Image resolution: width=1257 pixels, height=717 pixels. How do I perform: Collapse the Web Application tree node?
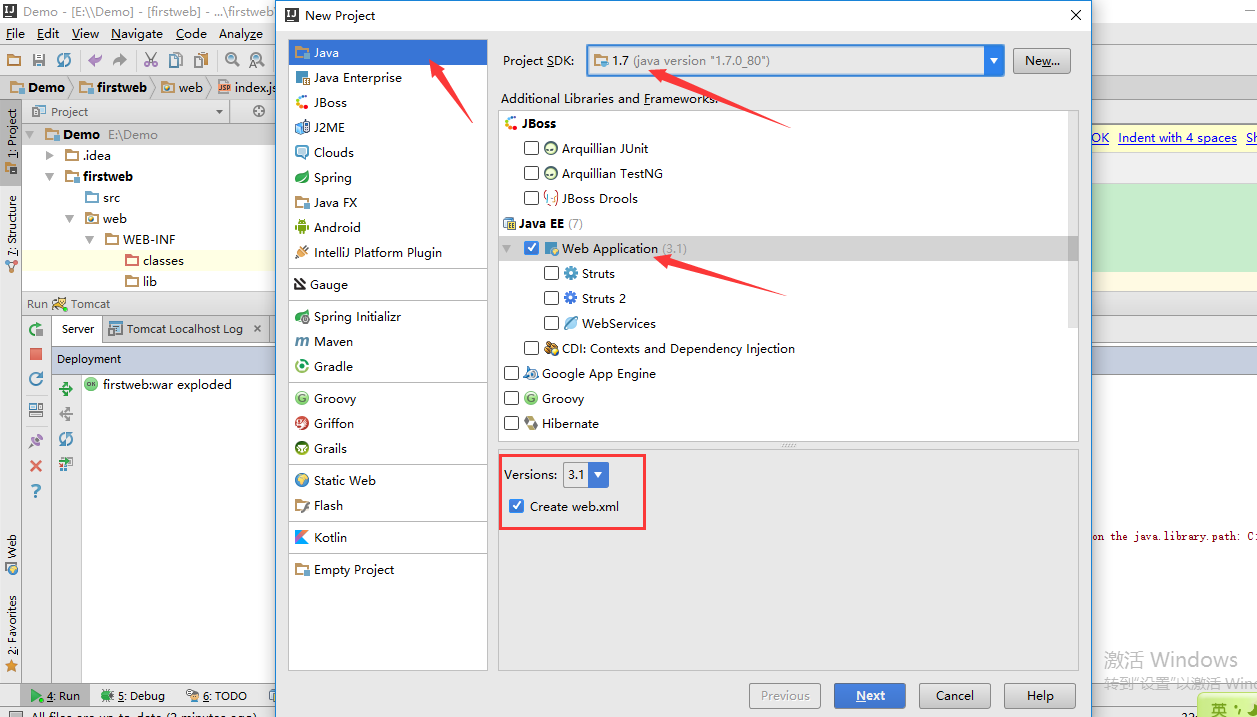click(x=507, y=248)
